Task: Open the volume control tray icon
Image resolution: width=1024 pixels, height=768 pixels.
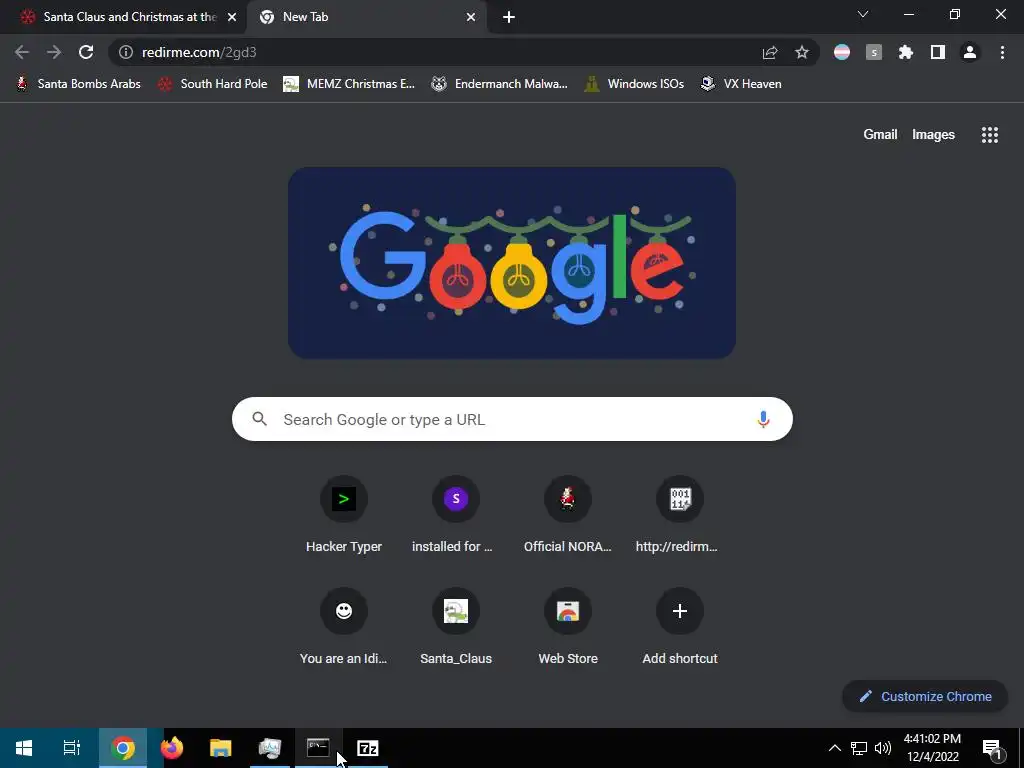Action: [883, 748]
